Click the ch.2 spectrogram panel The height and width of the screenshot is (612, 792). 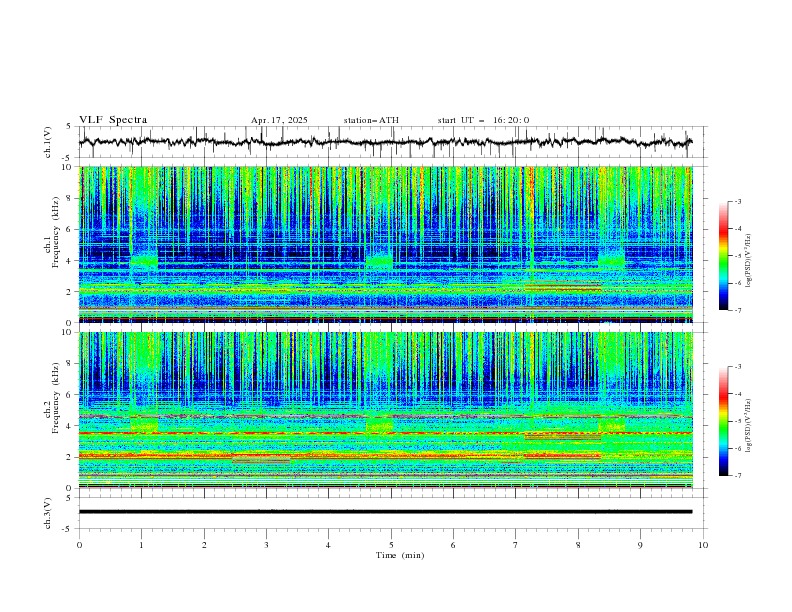385,410
